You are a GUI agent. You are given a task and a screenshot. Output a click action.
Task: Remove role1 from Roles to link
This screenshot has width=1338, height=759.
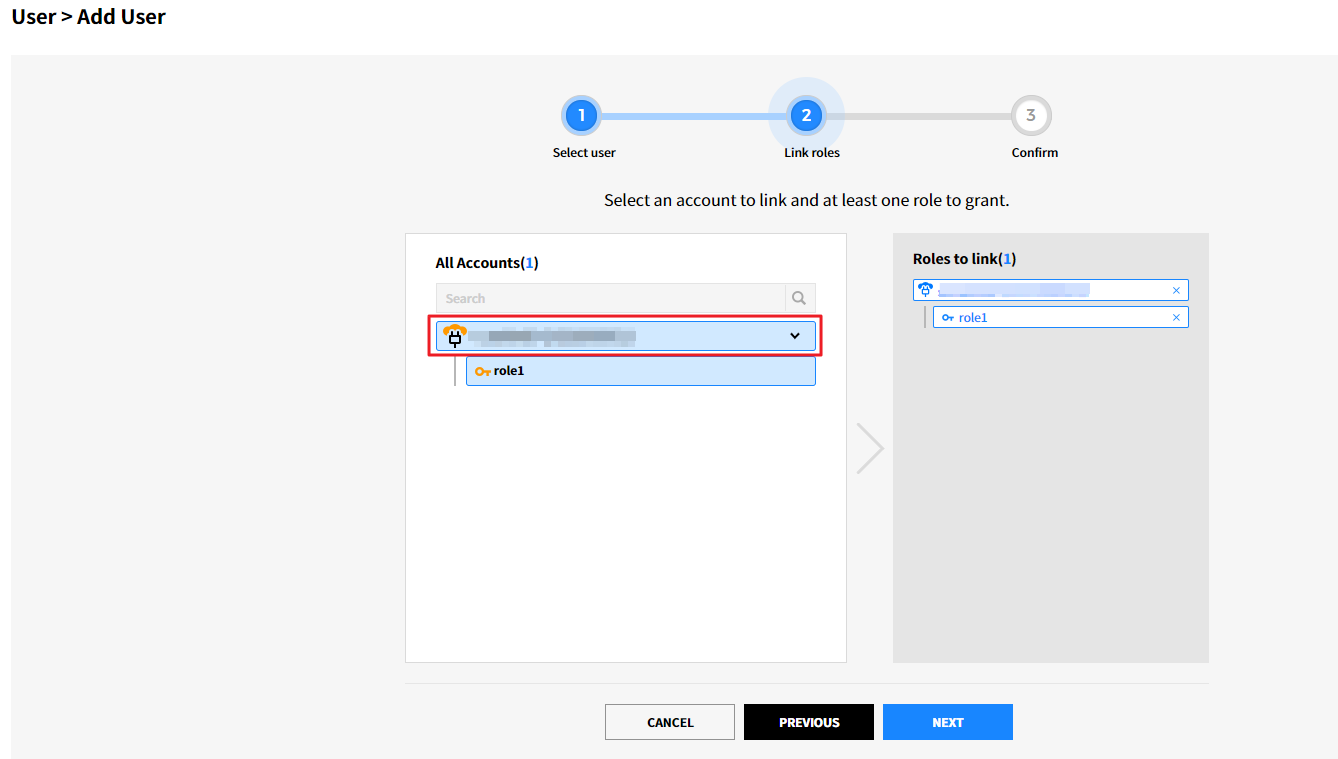1176,318
